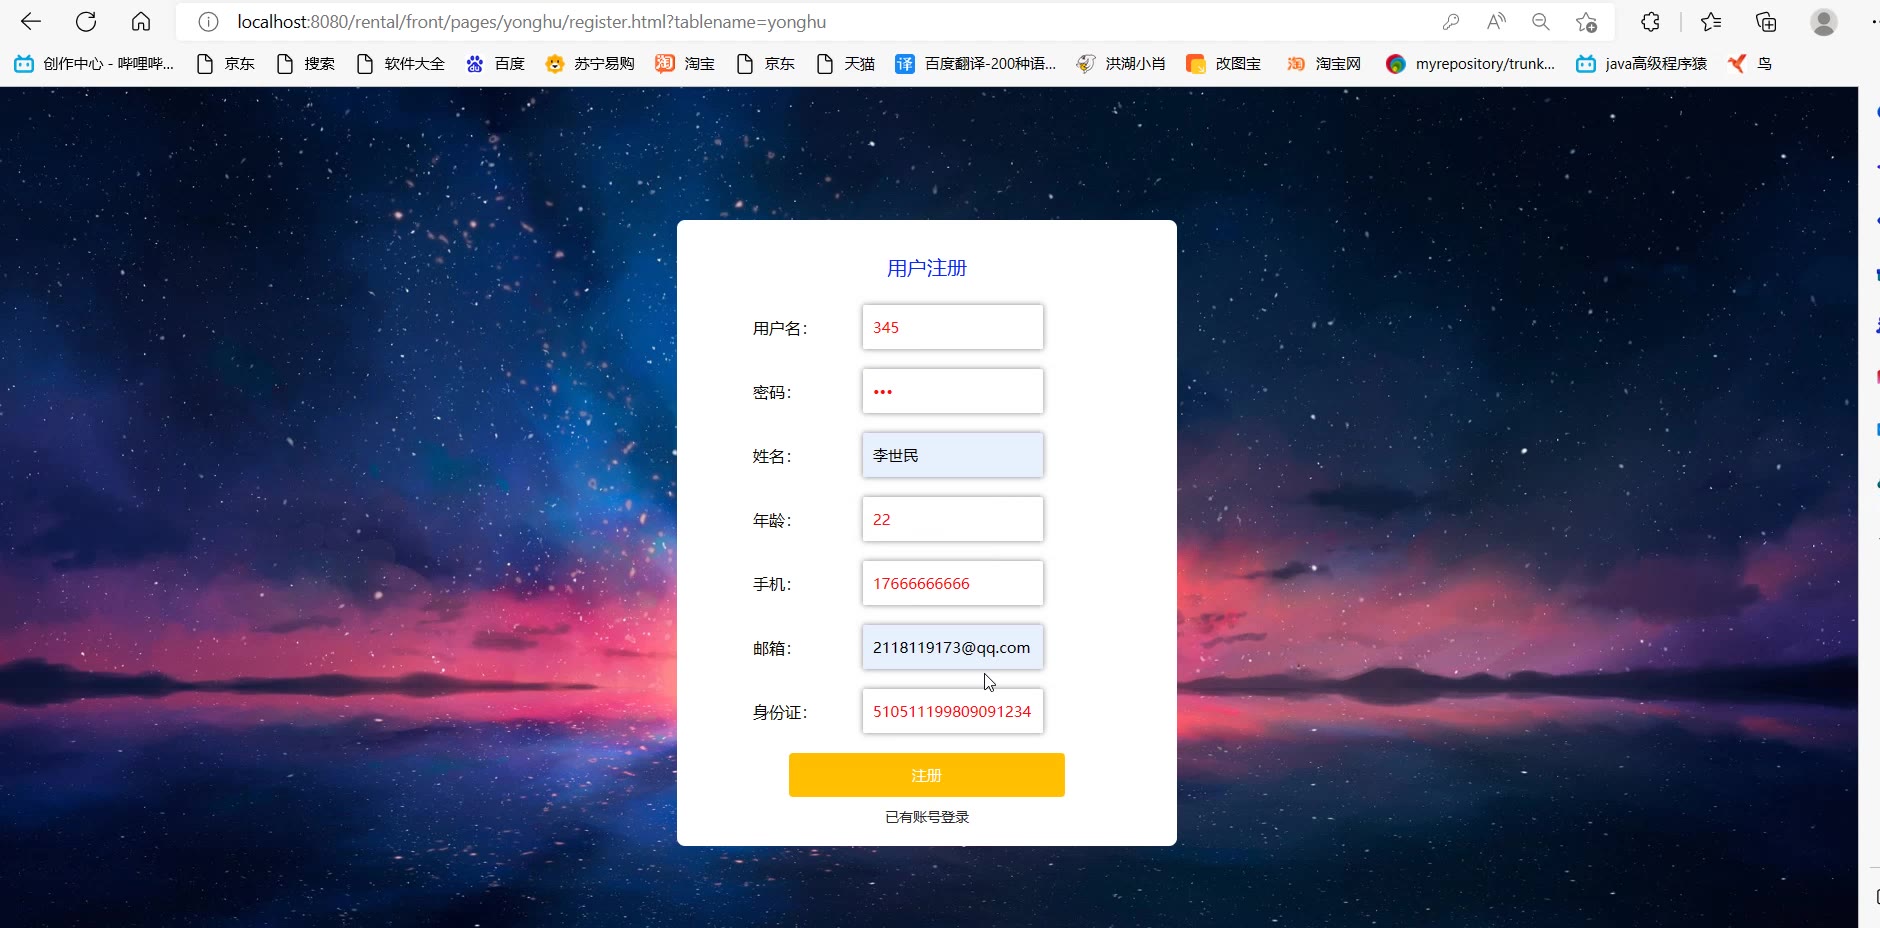Open the 百度 bookmark
1880x928 pixels.
point(496,64)
